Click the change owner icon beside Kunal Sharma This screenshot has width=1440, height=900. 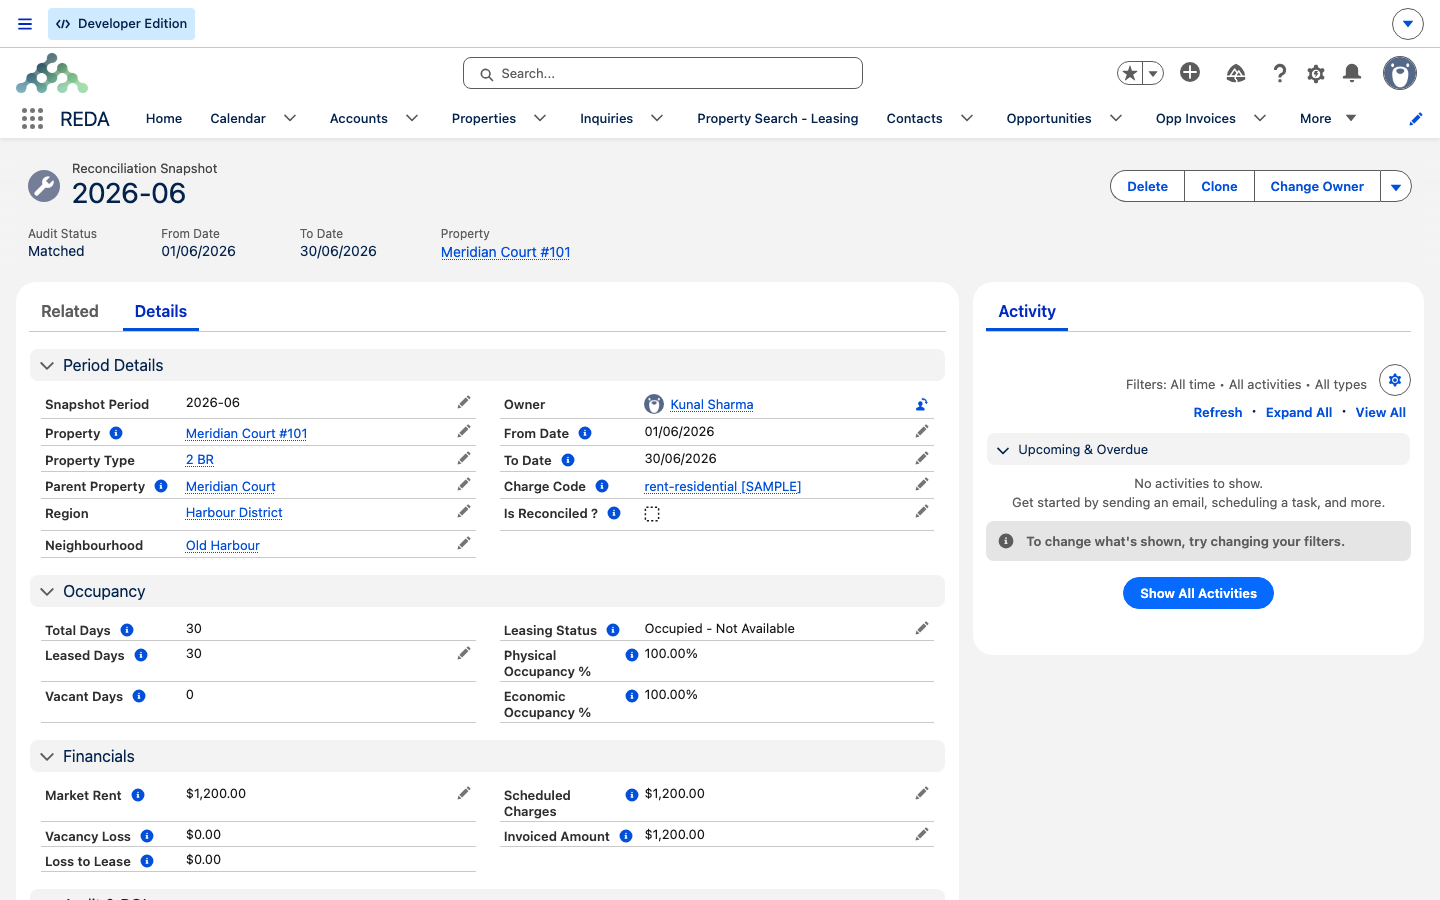(x=922, y=405)
